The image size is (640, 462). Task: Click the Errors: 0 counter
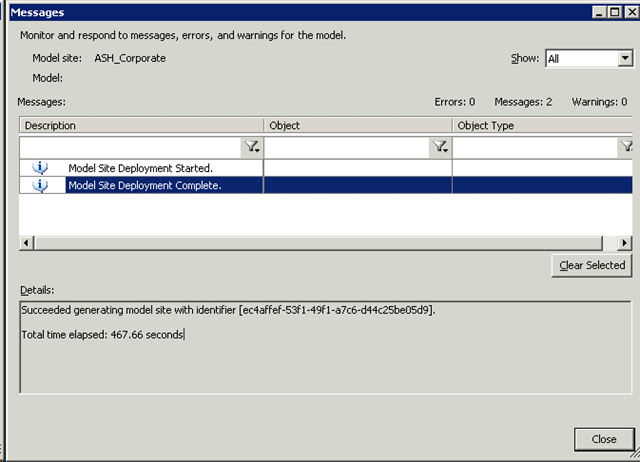(455, 102)
